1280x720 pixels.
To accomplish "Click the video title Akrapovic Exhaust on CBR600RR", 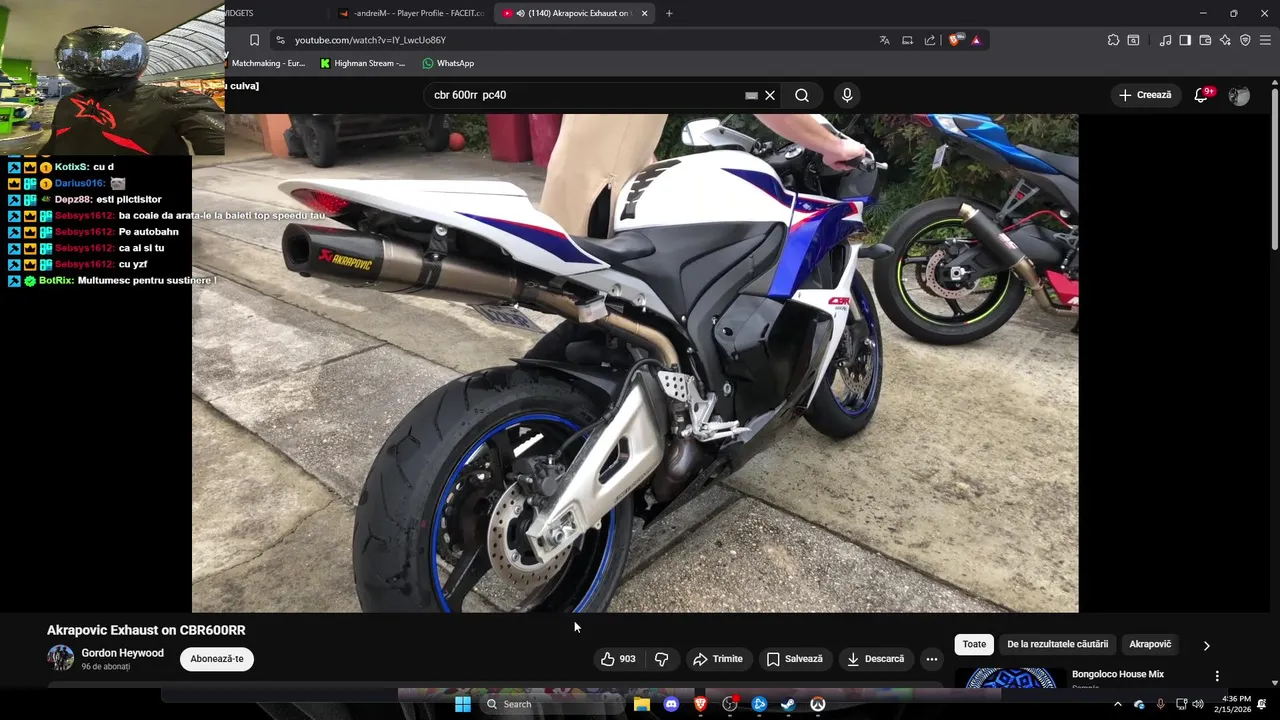I will coord(146,630).
